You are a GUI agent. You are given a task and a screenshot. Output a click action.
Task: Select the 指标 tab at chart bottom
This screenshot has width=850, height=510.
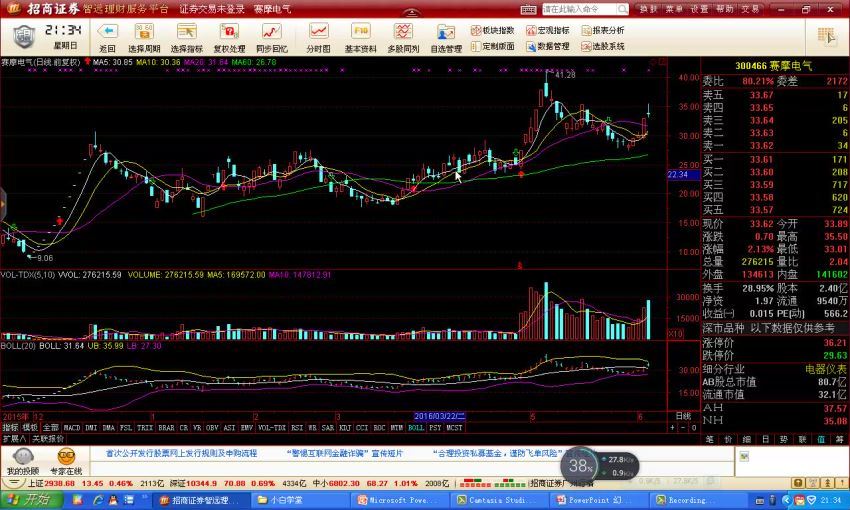[10, 428]
